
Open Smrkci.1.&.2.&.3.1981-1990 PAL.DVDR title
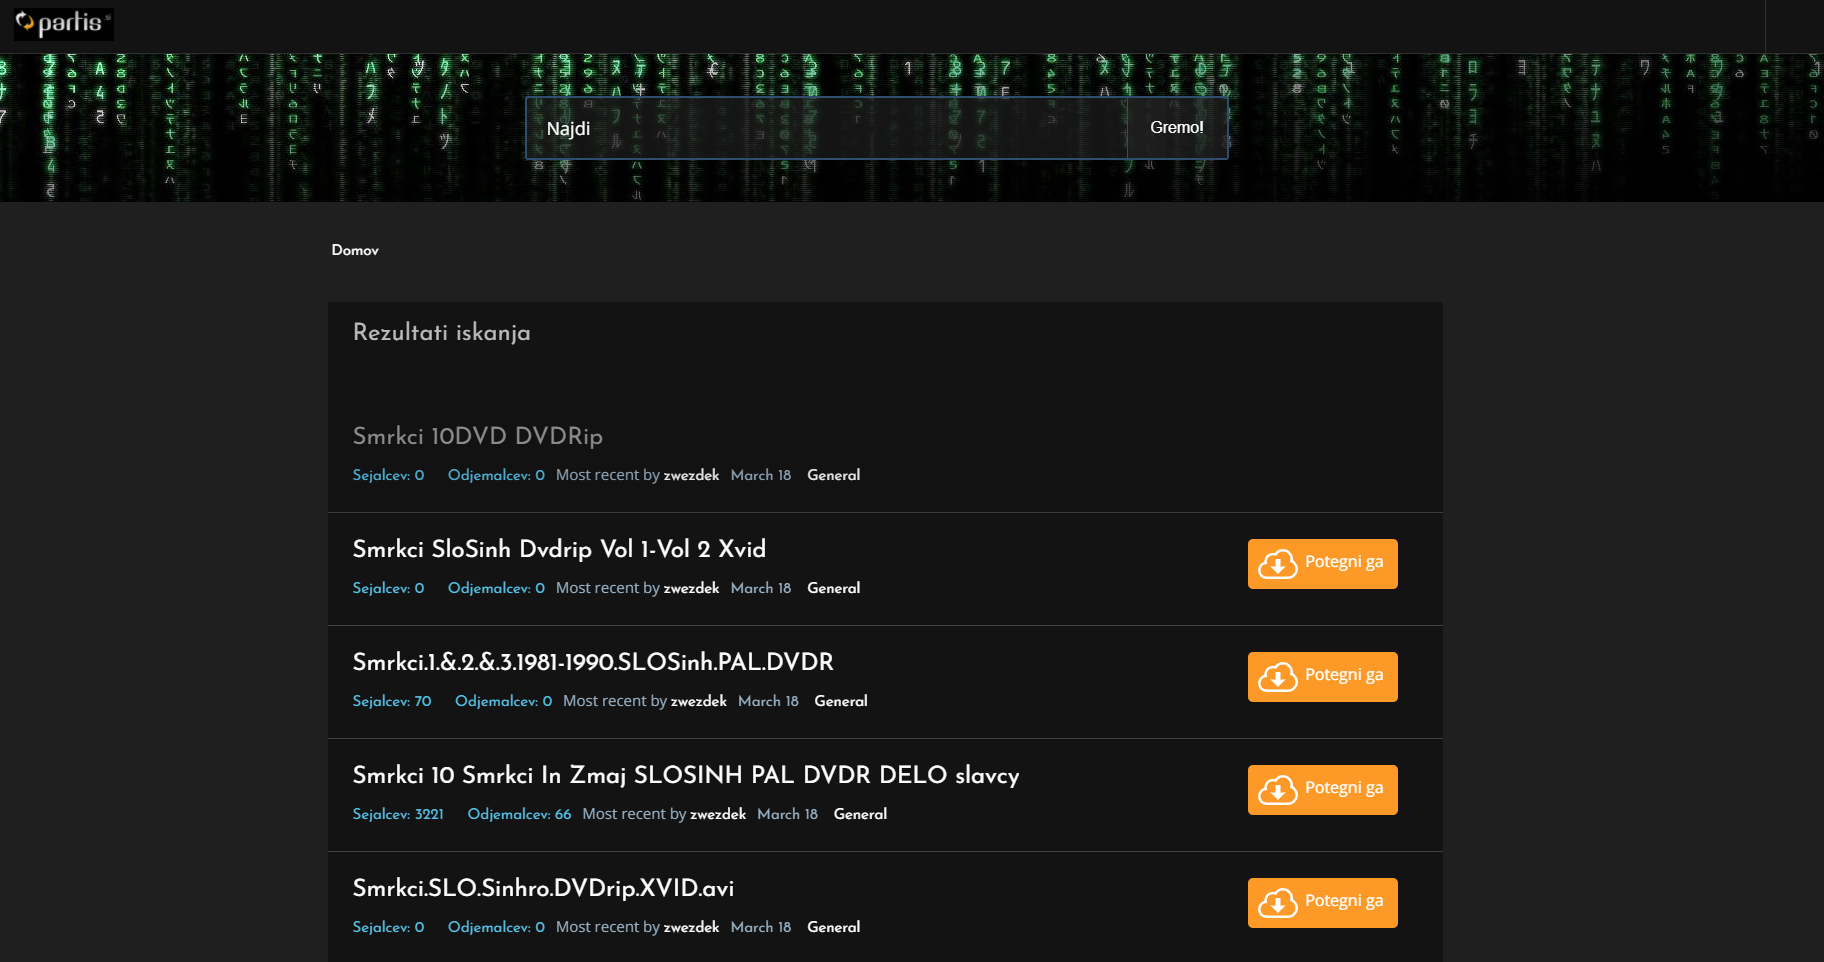(592, 662)
